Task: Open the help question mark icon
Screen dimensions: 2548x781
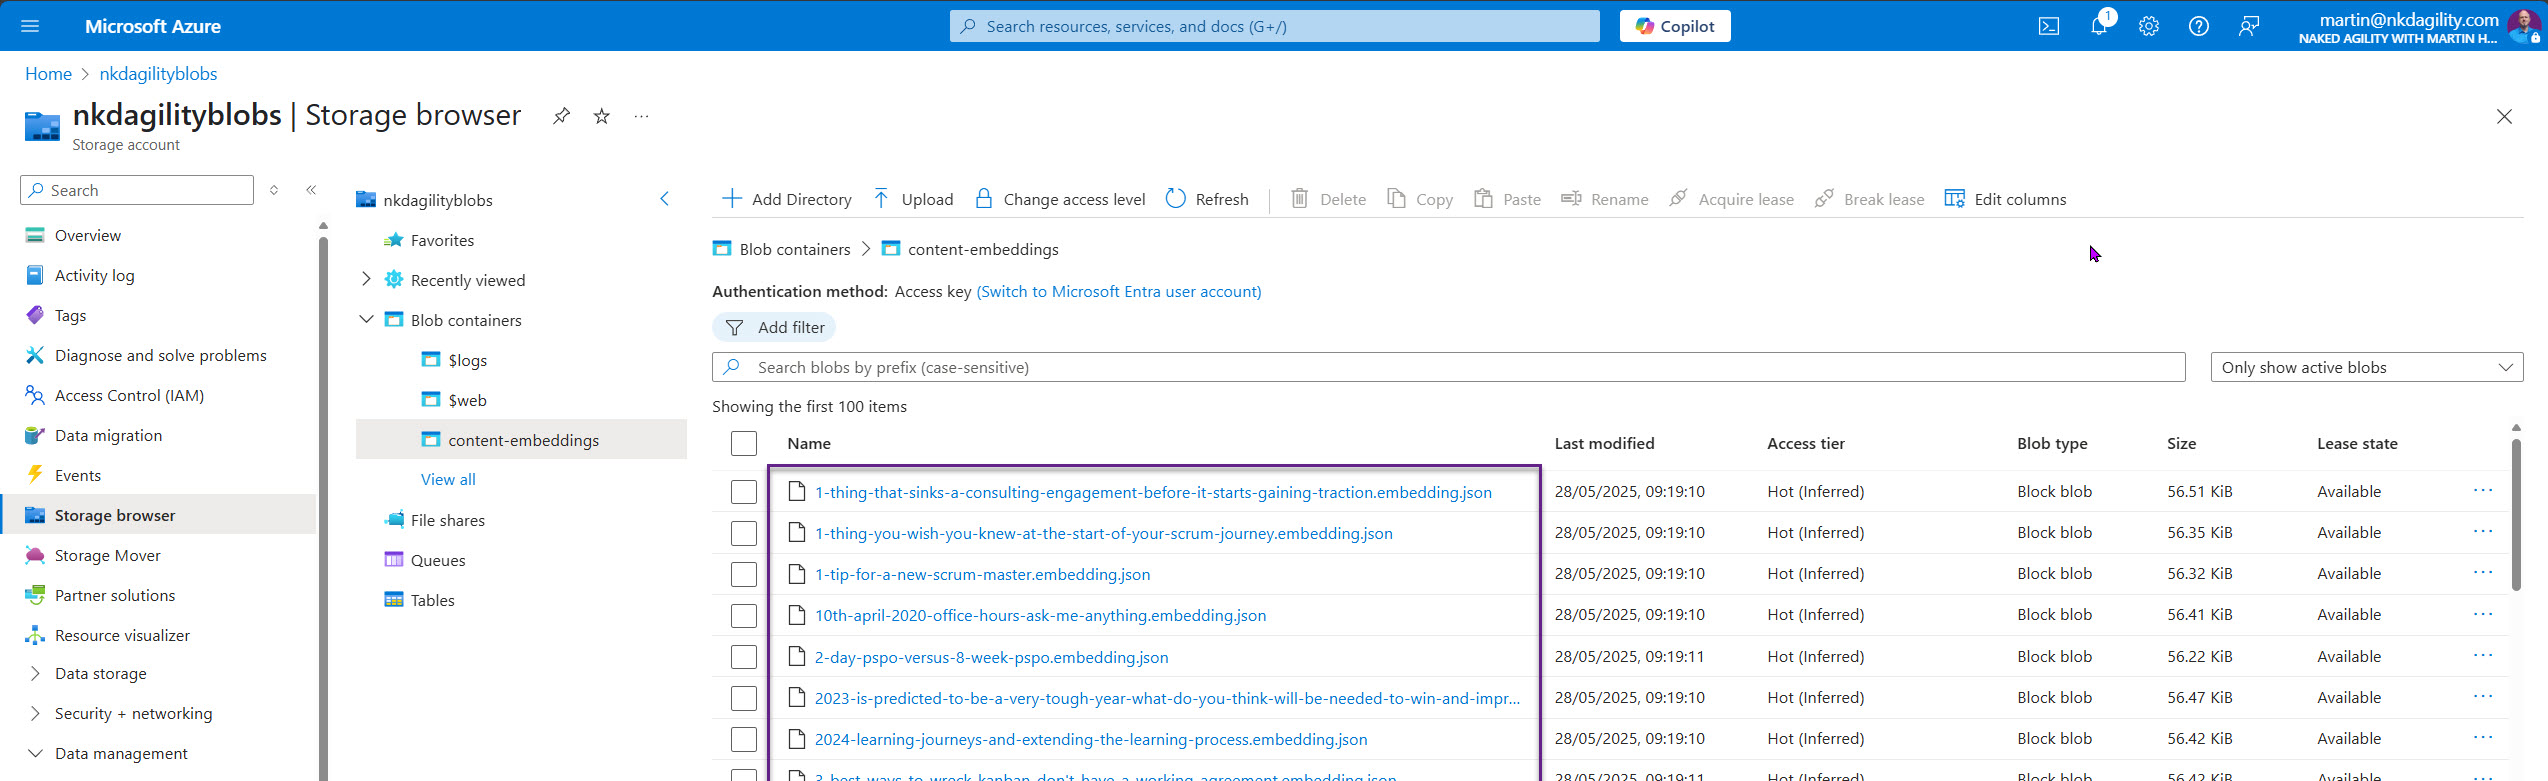Action: pos(2199,26)
